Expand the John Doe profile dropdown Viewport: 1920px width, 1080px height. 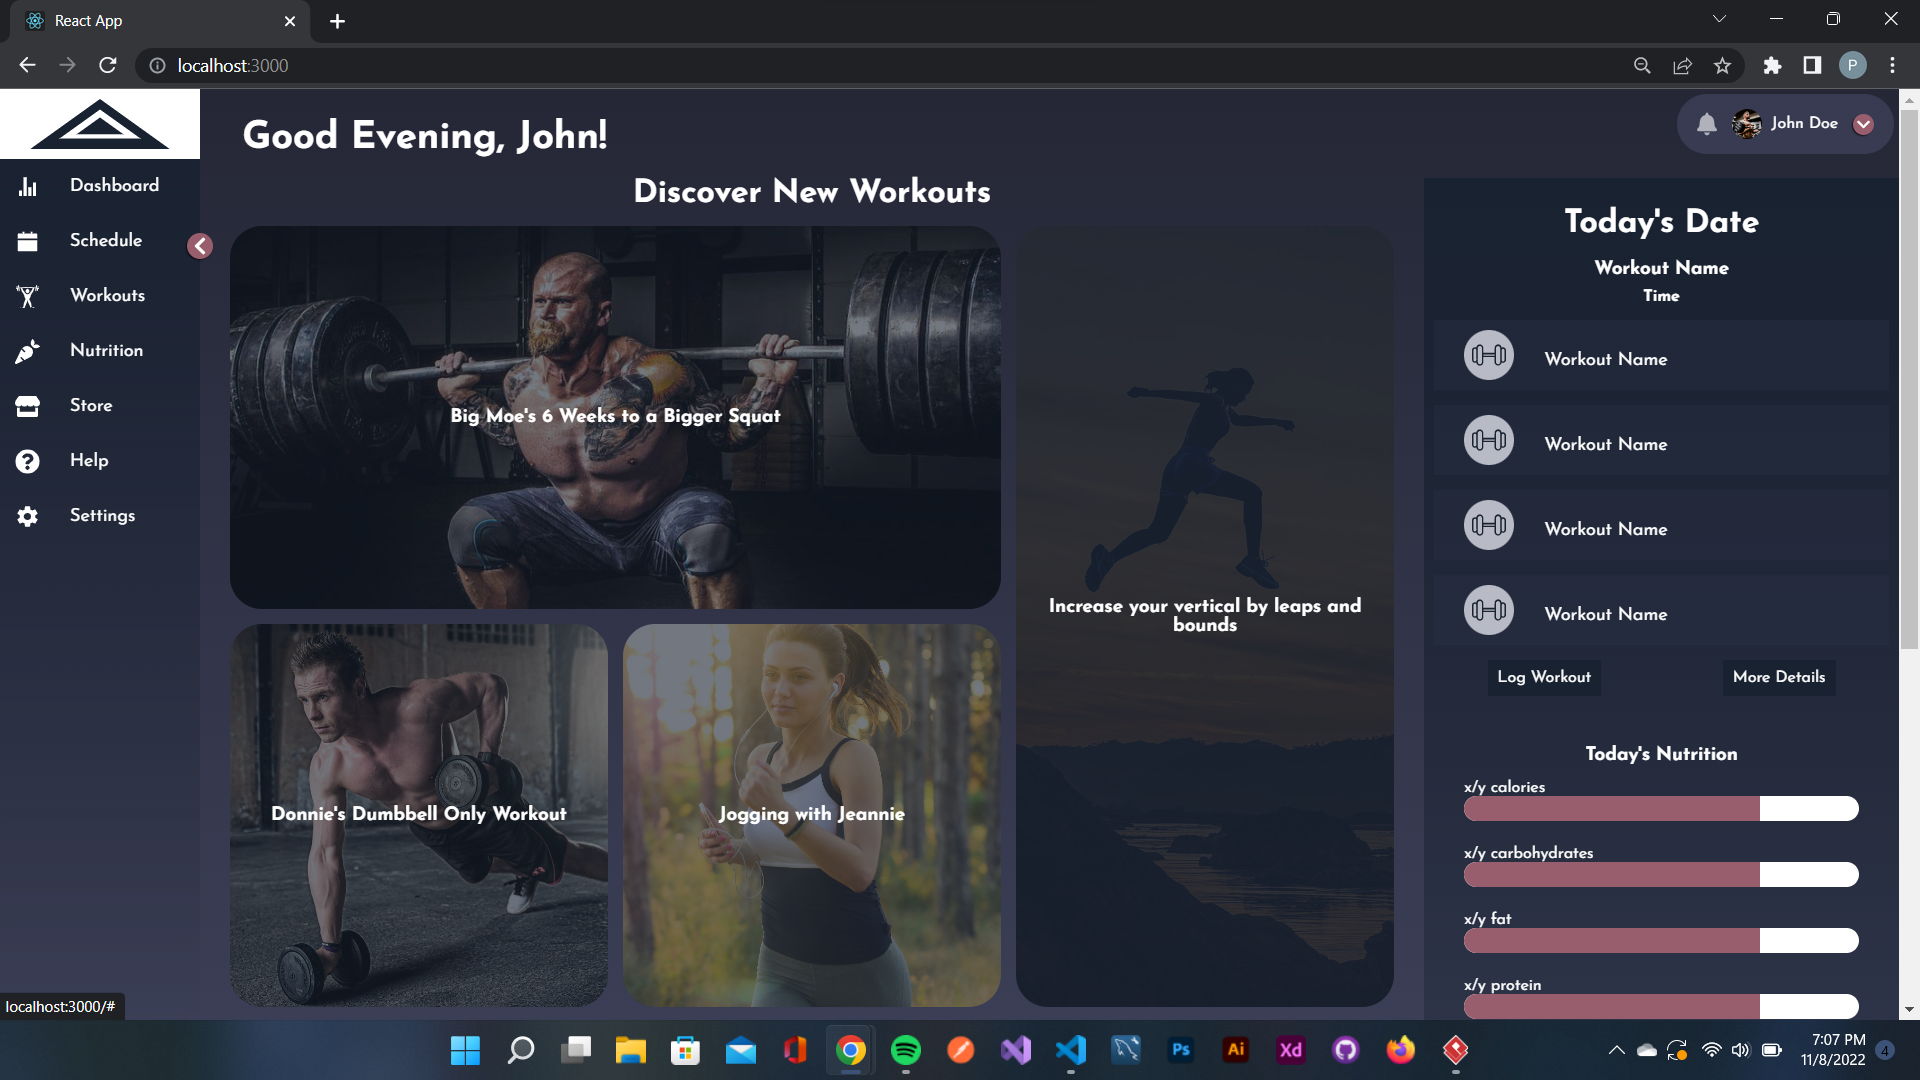[1863, 124]
